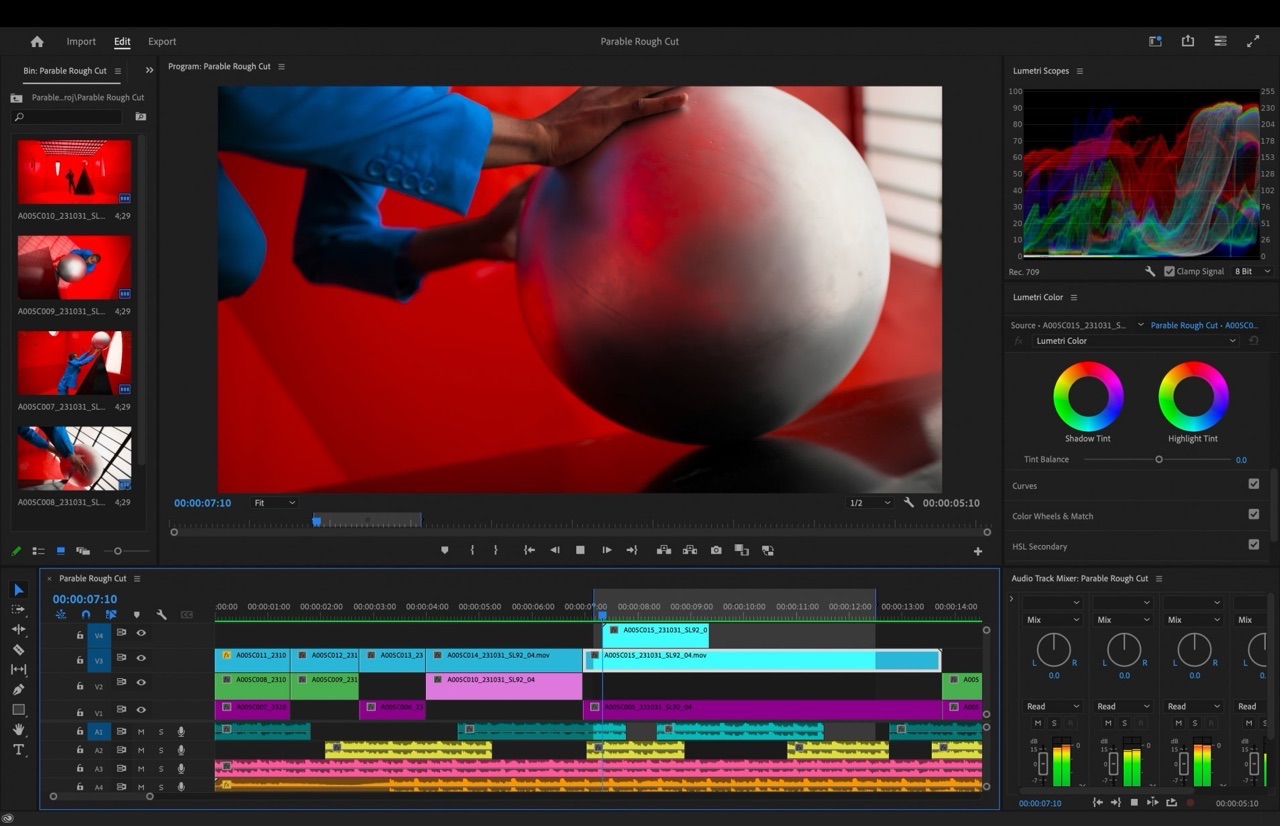
Task: Select the Razor tool in the tools panel
Action: click(x=18, y=650)
